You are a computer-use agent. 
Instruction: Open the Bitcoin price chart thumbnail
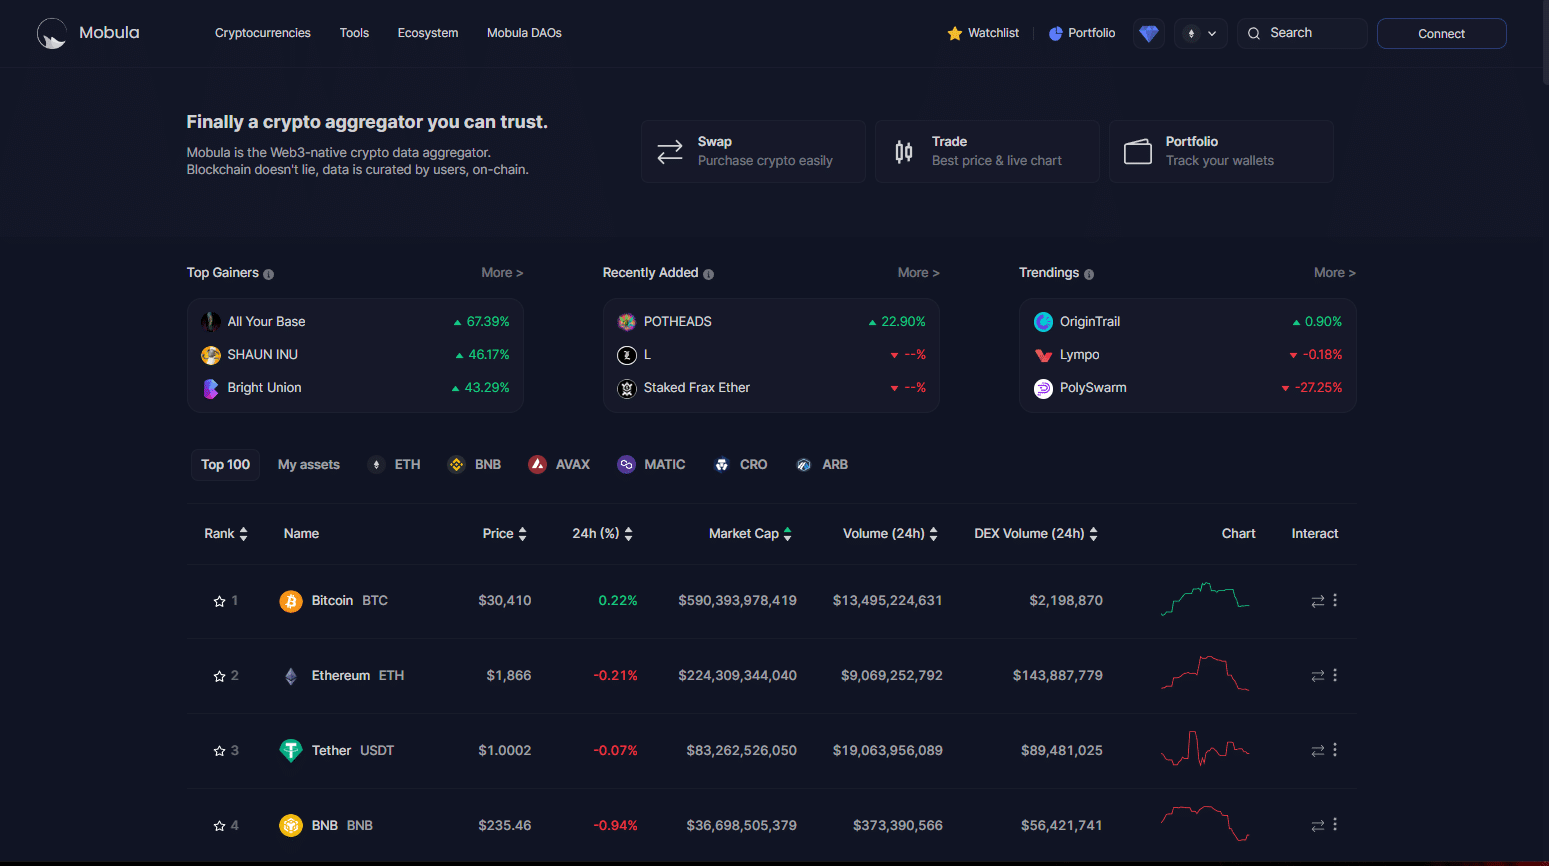point(1205,599)
